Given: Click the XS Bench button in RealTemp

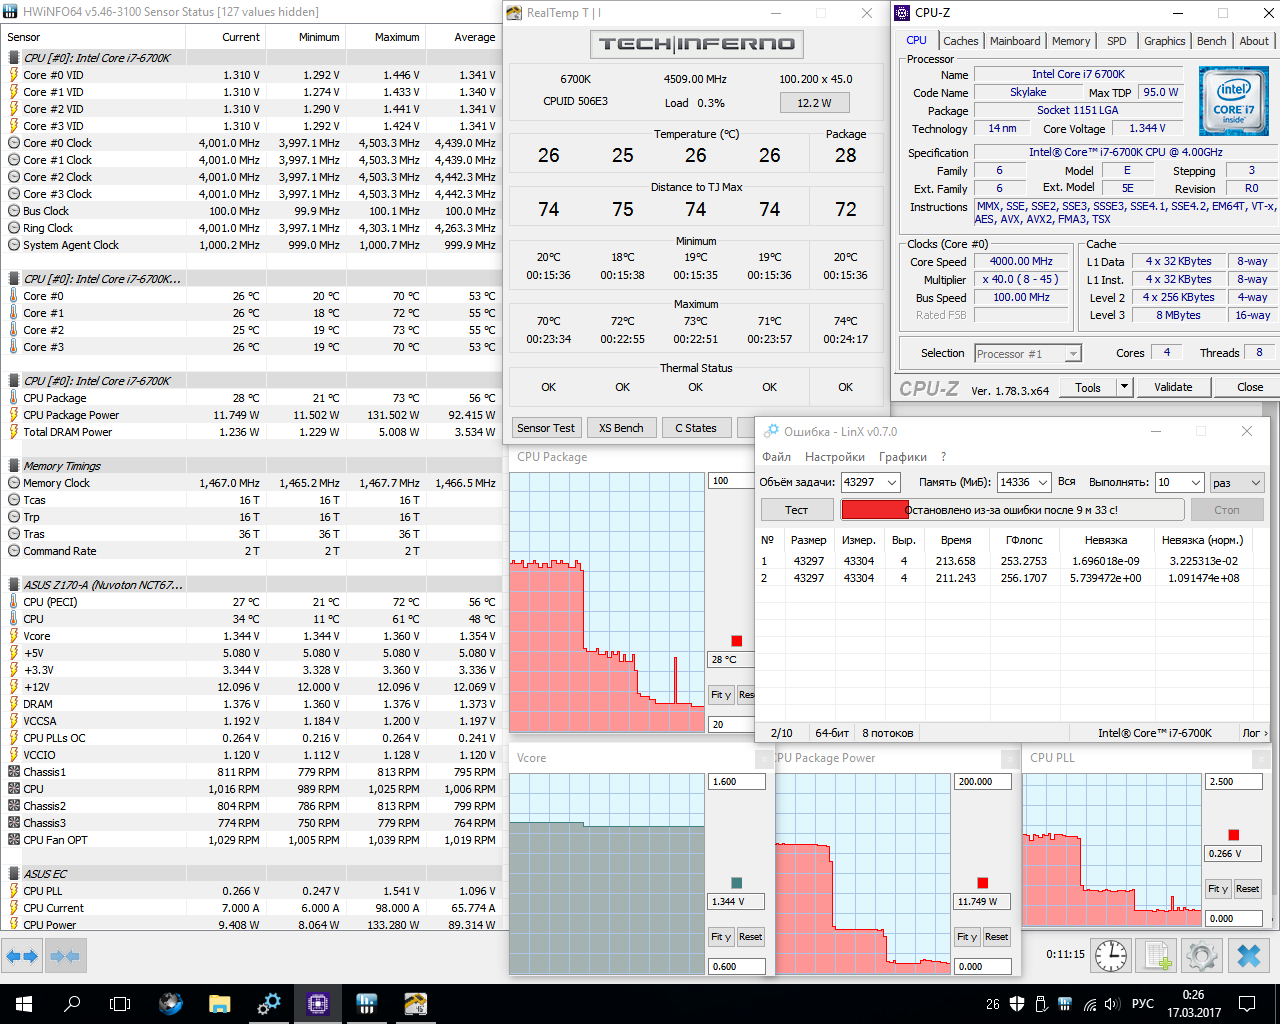Looking at the screenshot, I should point(621,428).
